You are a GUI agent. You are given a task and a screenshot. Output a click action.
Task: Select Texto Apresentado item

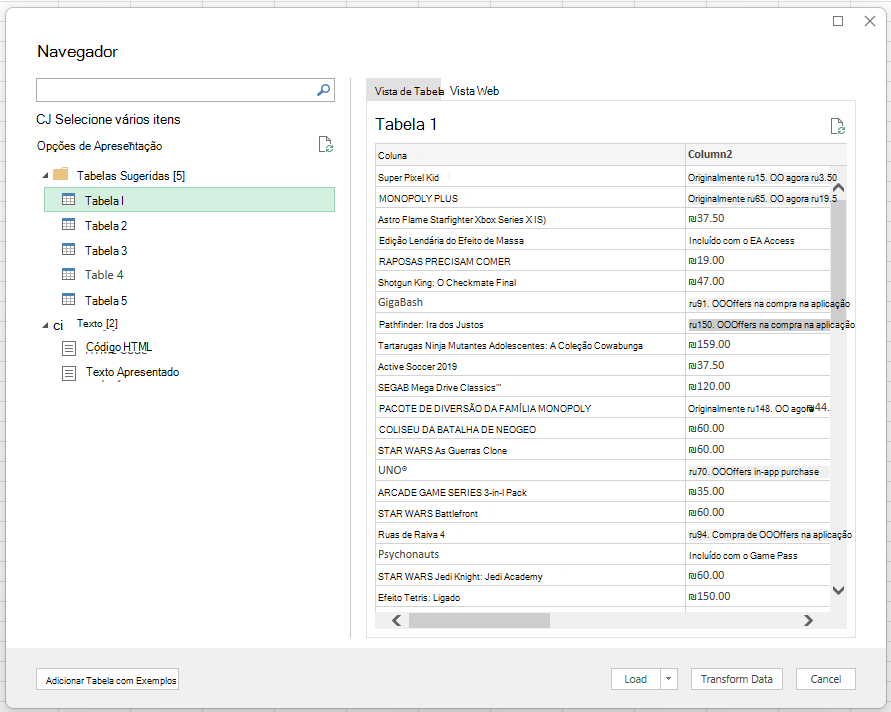pos(132,372)
